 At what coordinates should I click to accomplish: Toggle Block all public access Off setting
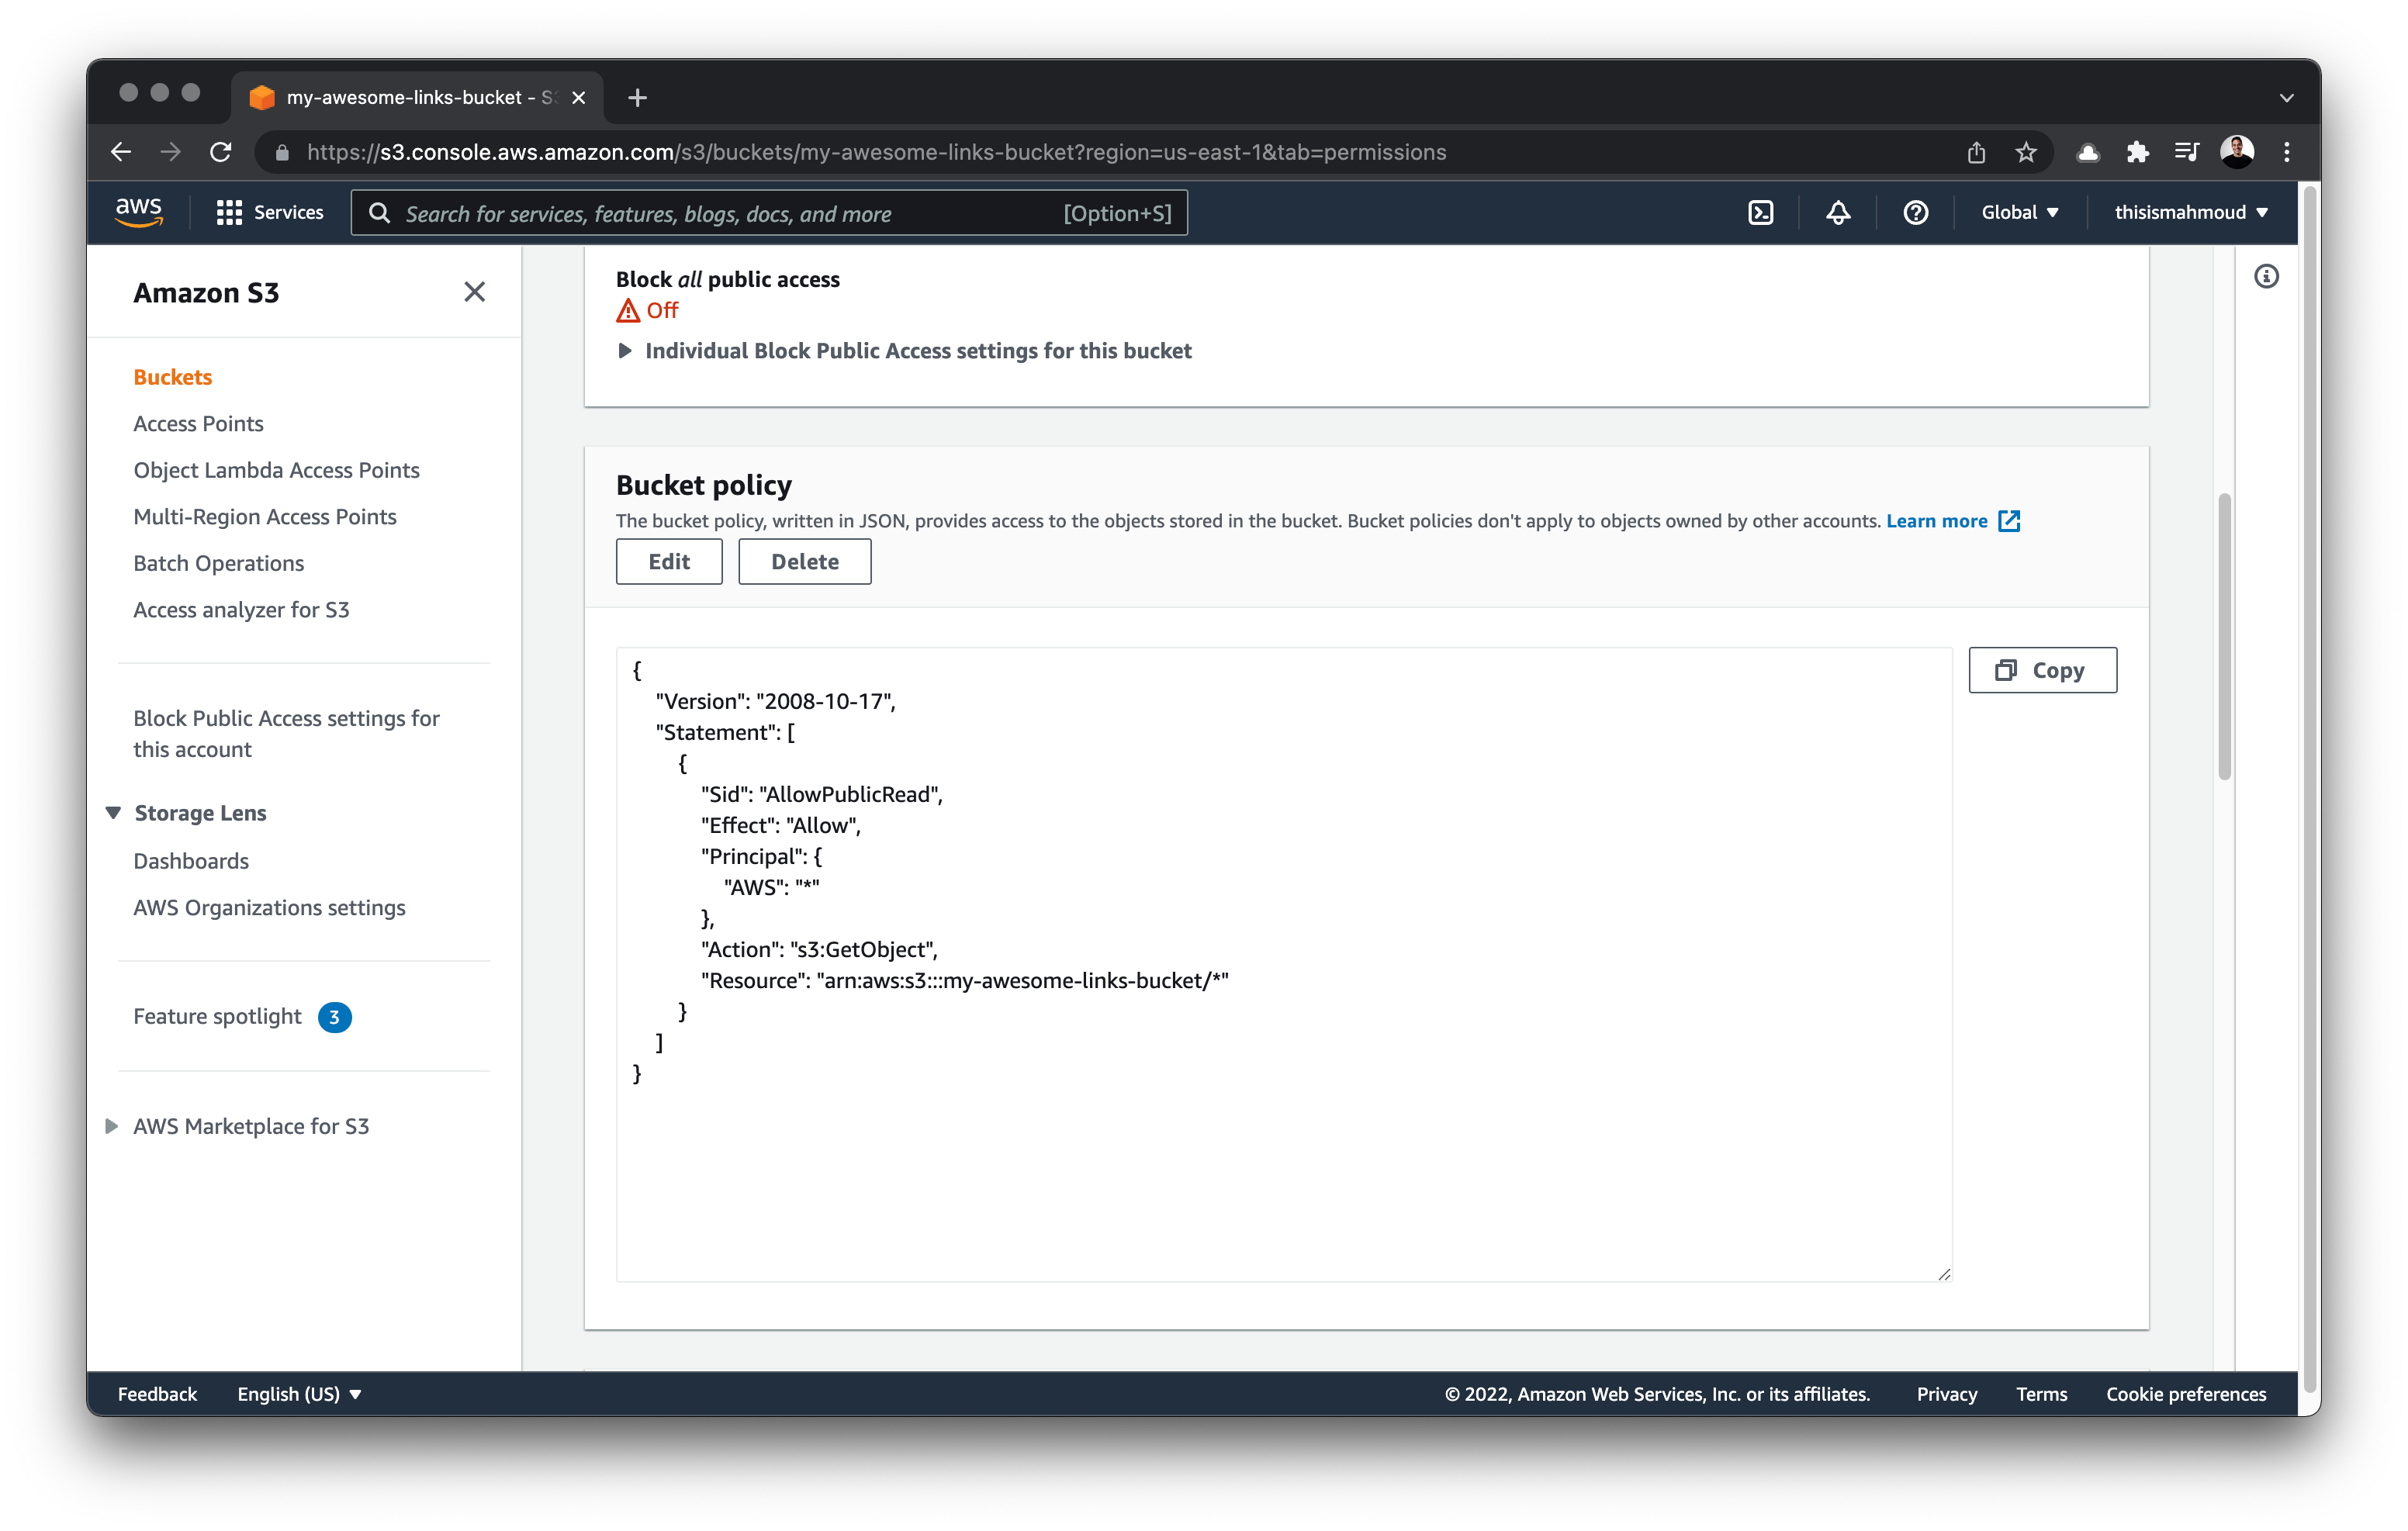(649, 309)
